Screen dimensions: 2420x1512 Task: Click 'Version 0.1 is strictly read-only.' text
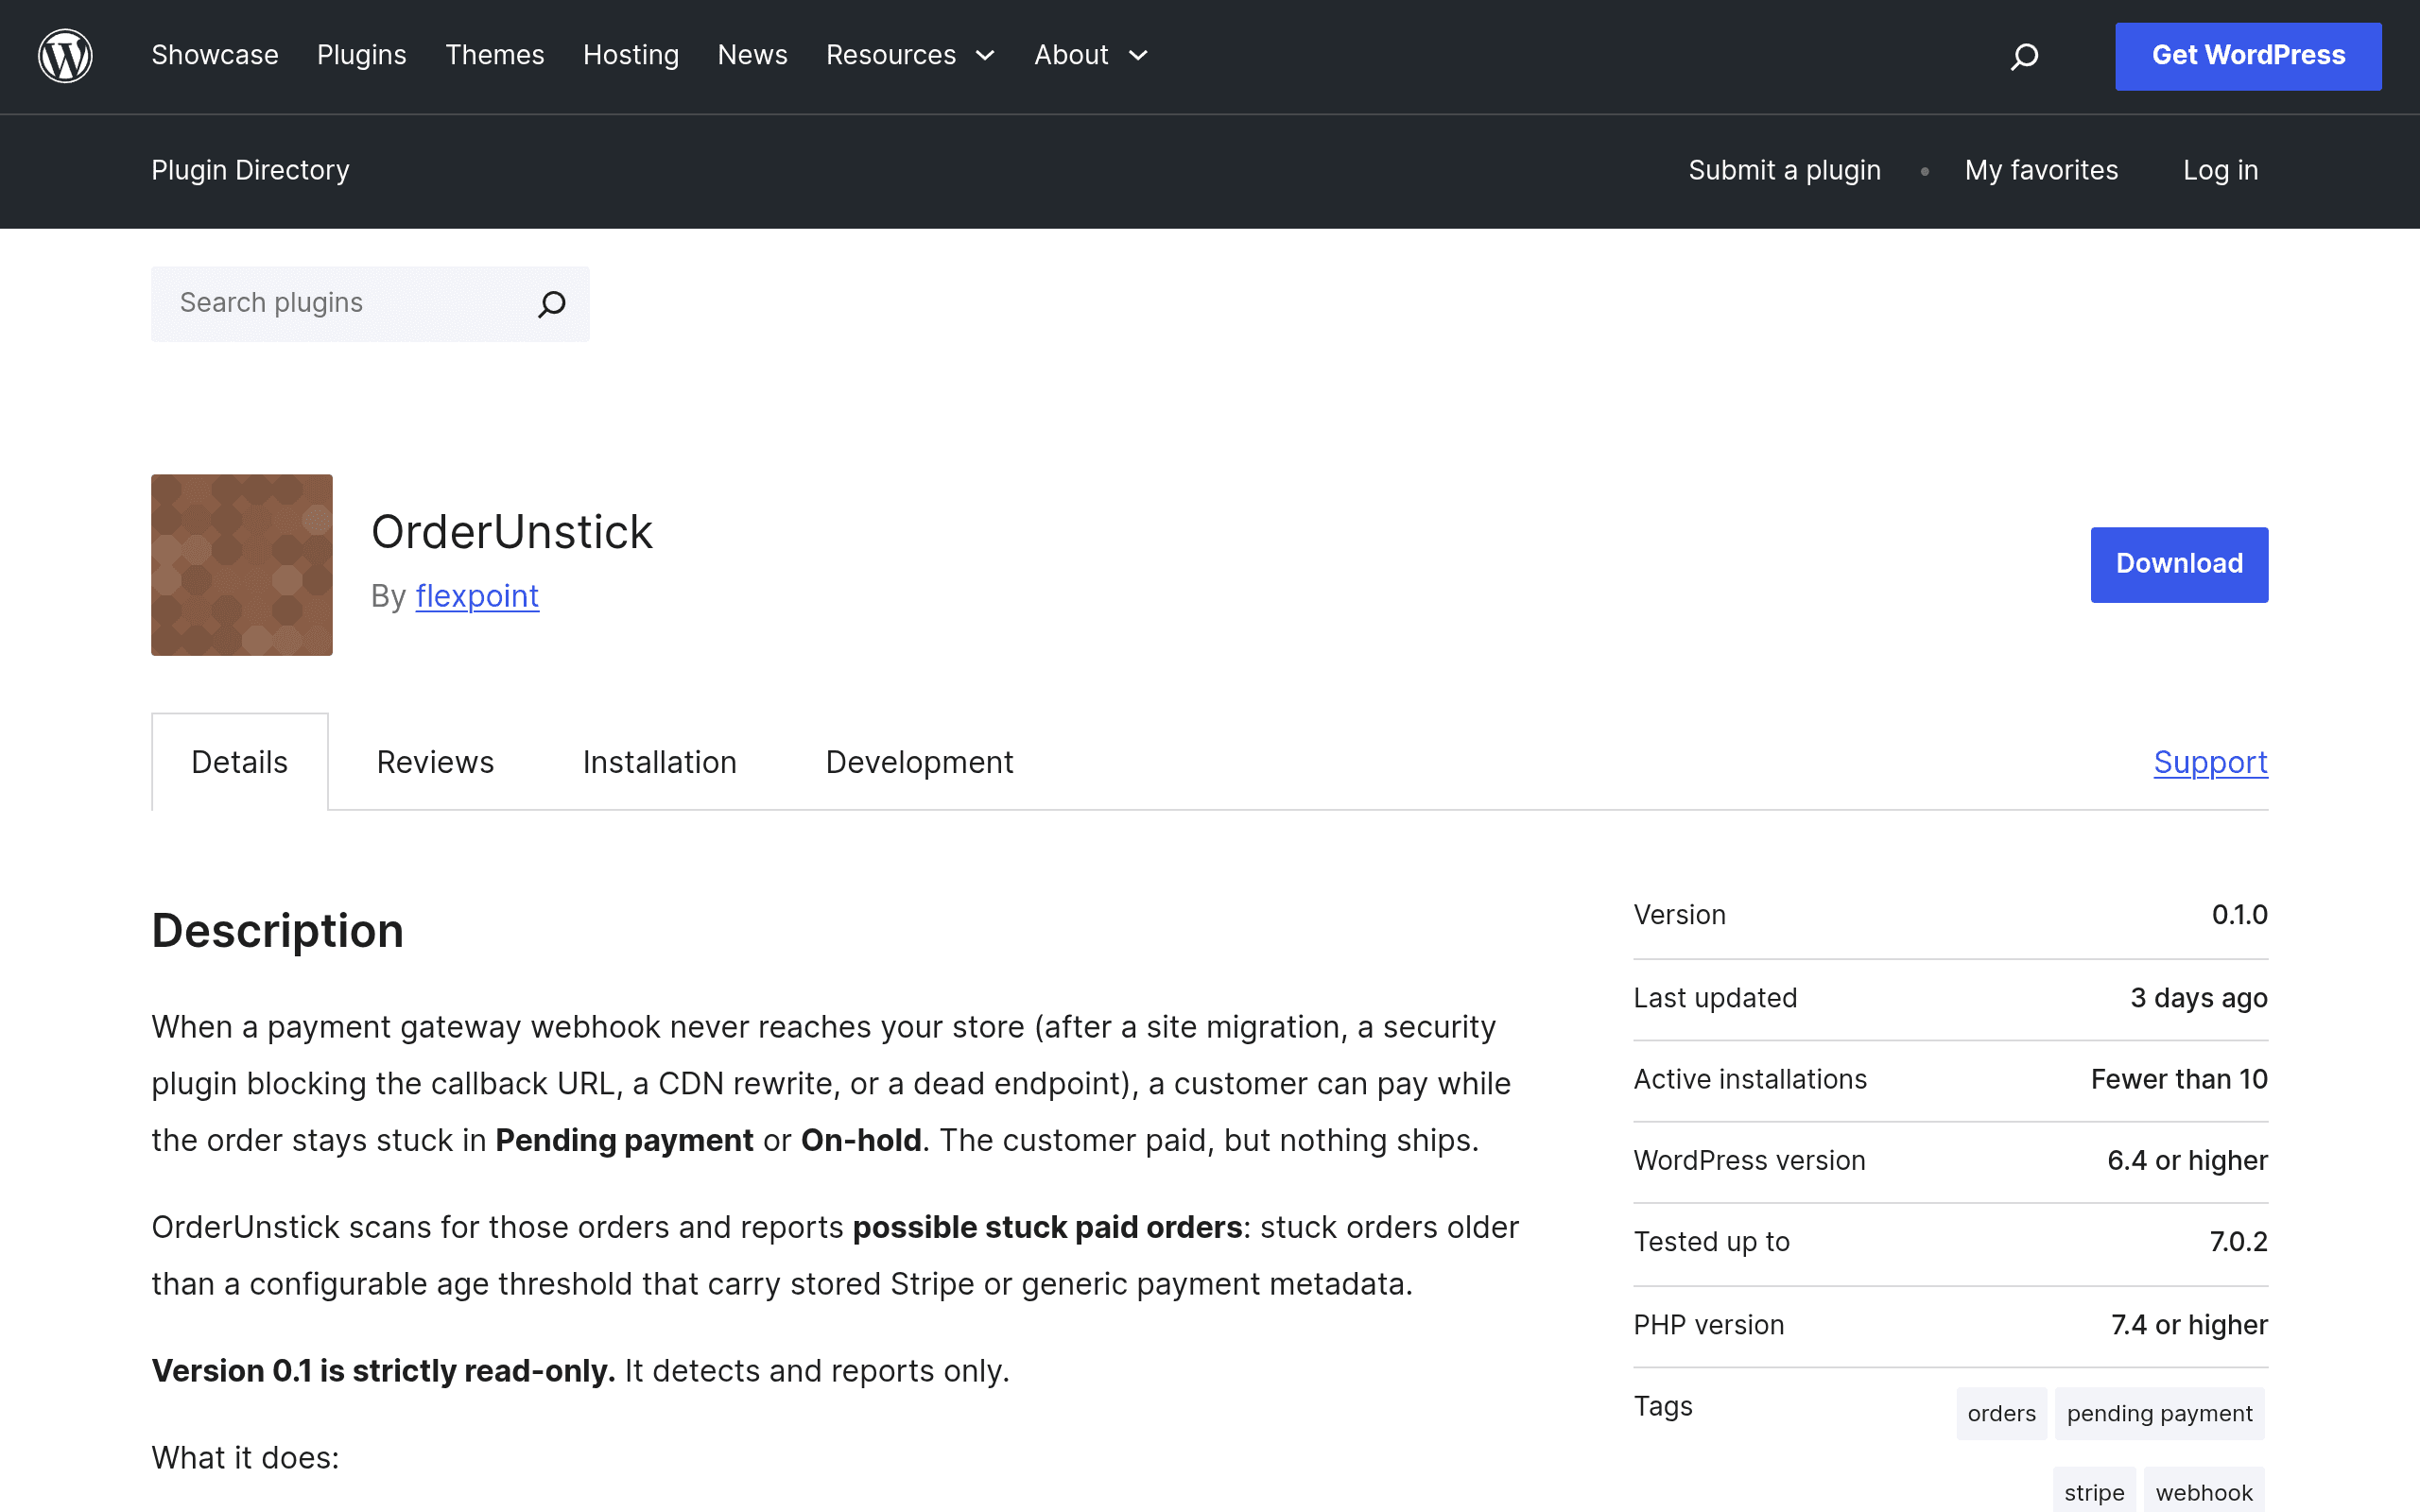pyautogui.click(x=384, y=1371)
